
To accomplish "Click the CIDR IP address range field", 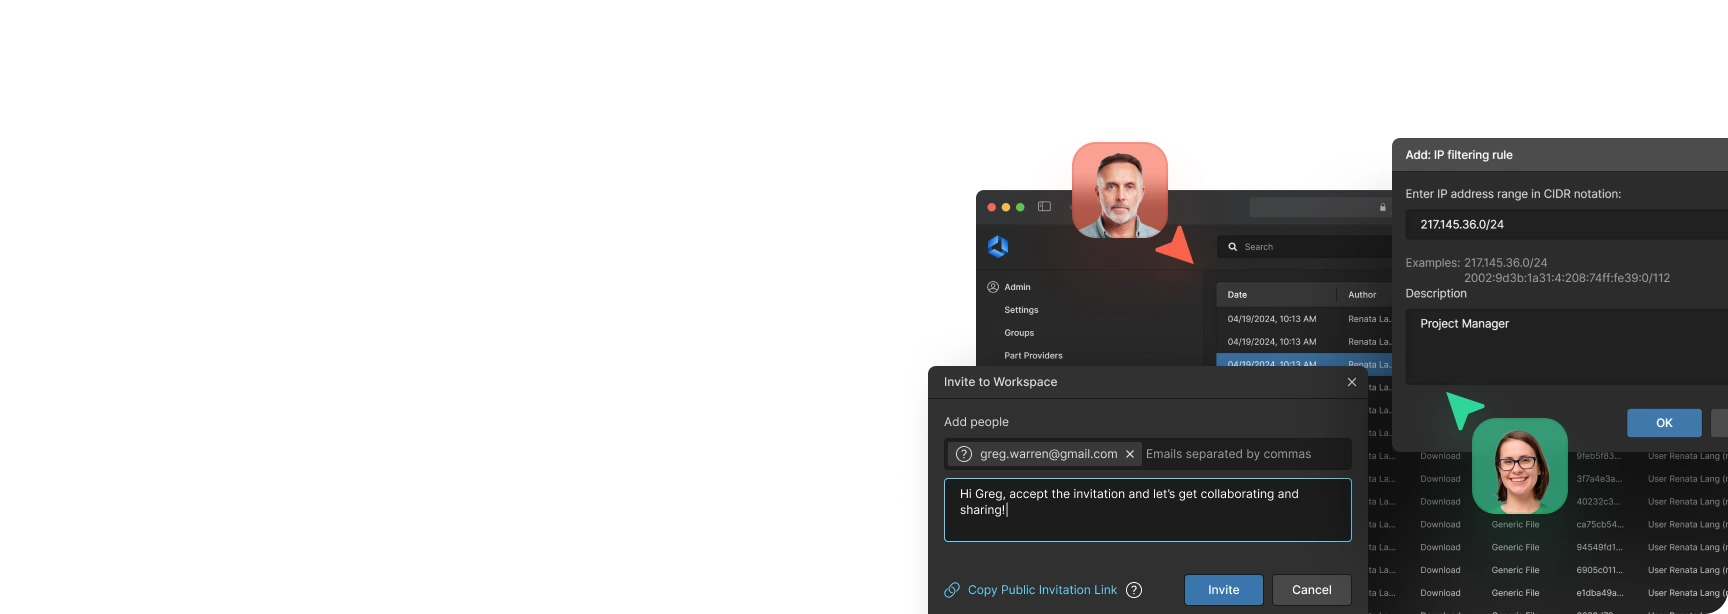I will click(1566, 225).
